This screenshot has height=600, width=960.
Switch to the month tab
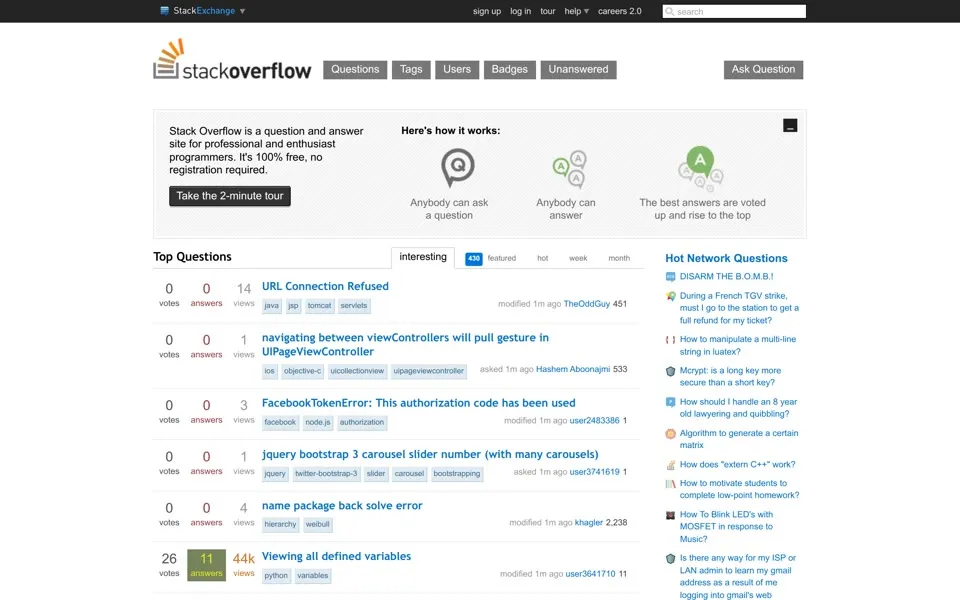619,258
